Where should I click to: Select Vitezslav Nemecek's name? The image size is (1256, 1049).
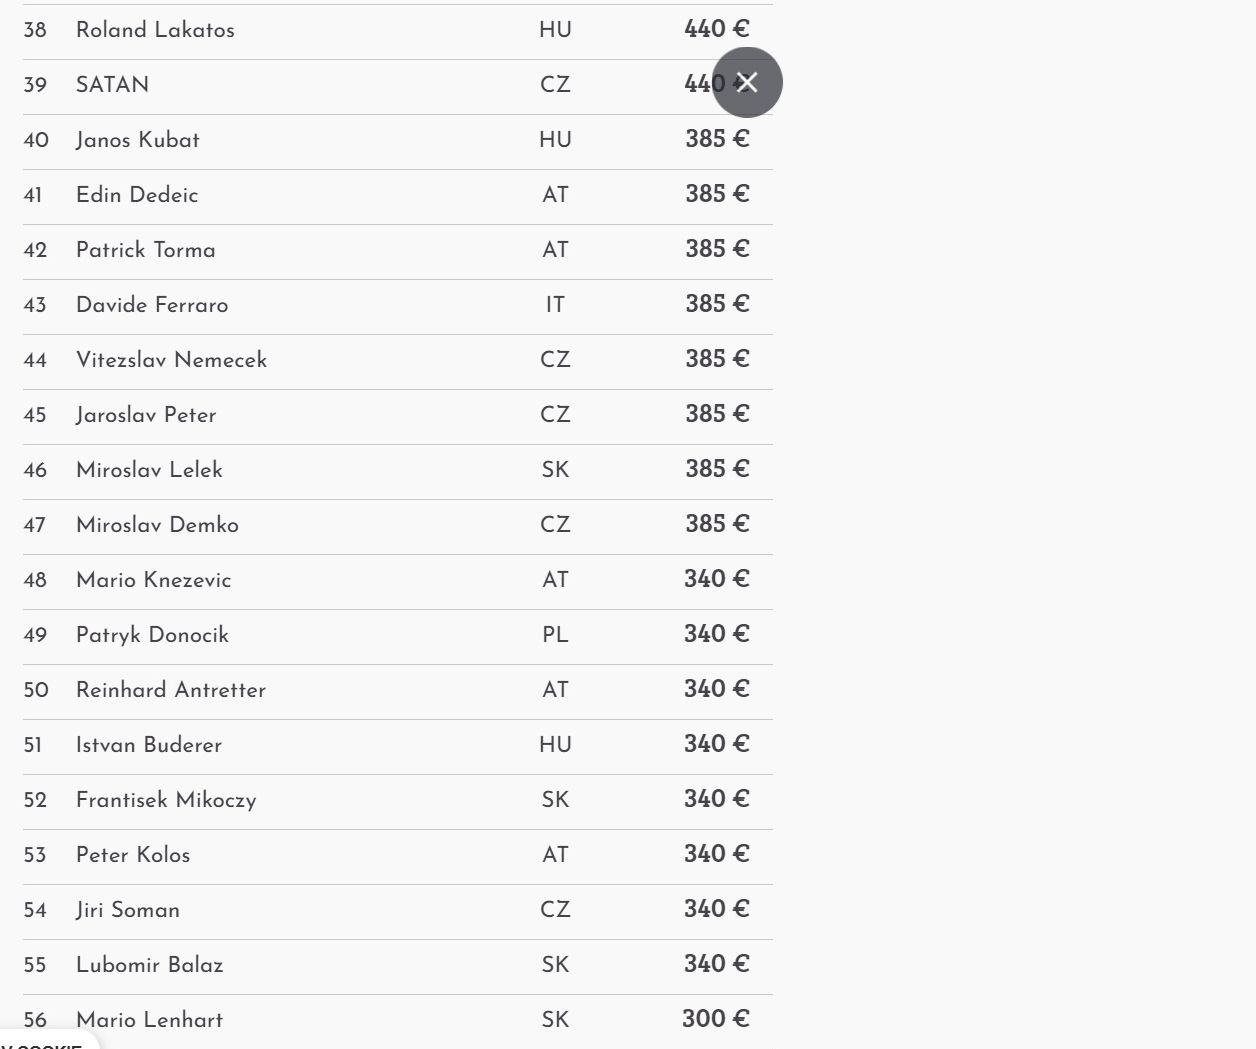coord(171,360)
